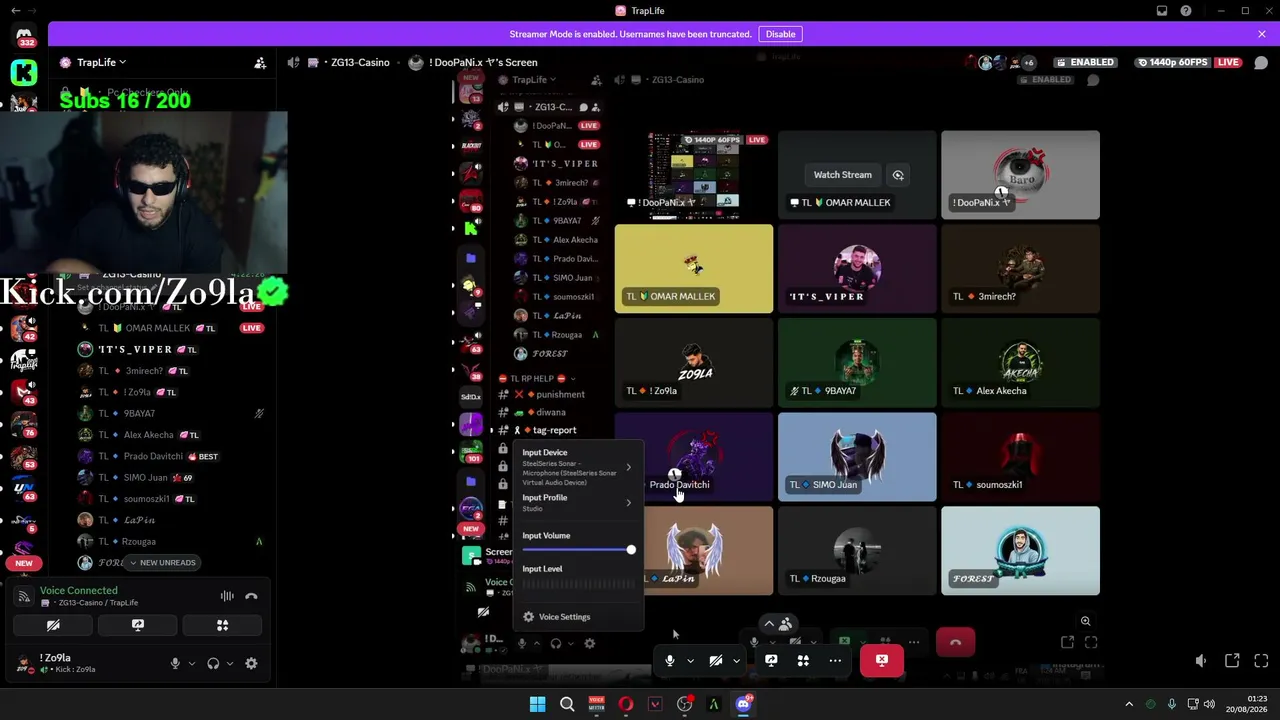The image size is (1280, 720).
Task: Click the invite people icon beside TrapLife
Action: pyautogui.click(x=260, y=62)
